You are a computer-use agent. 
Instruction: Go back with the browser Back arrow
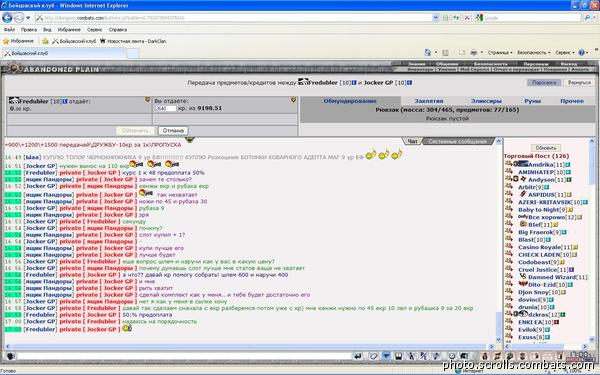tap(7, 18)
